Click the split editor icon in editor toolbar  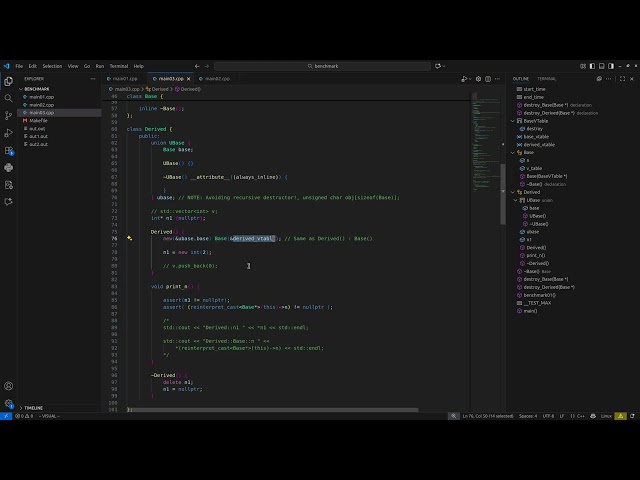click(x=488, y=79)
